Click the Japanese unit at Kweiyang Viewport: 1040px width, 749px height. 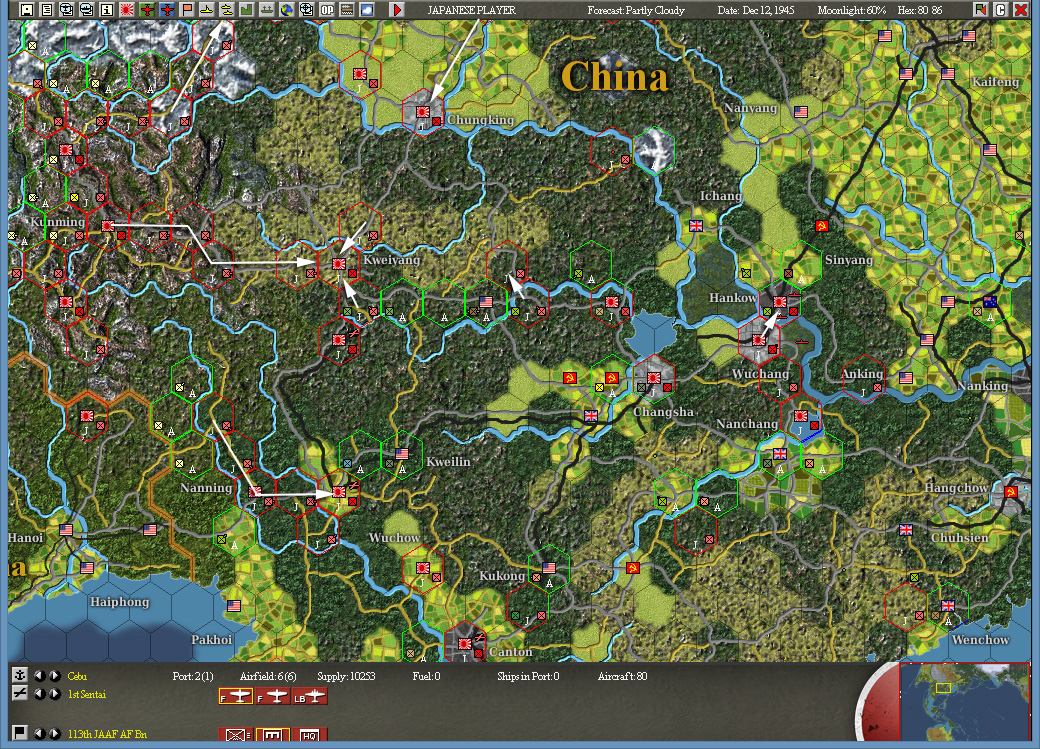point(338,264)
